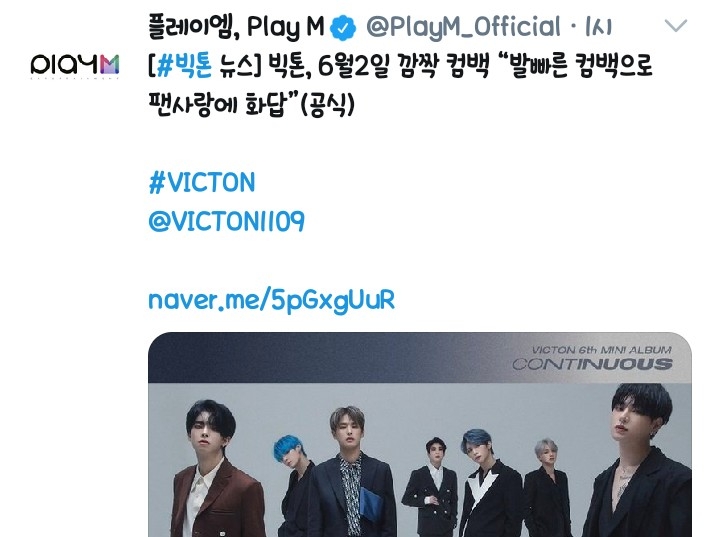Open the #빅톤 hashtag

tap(184, 66)
